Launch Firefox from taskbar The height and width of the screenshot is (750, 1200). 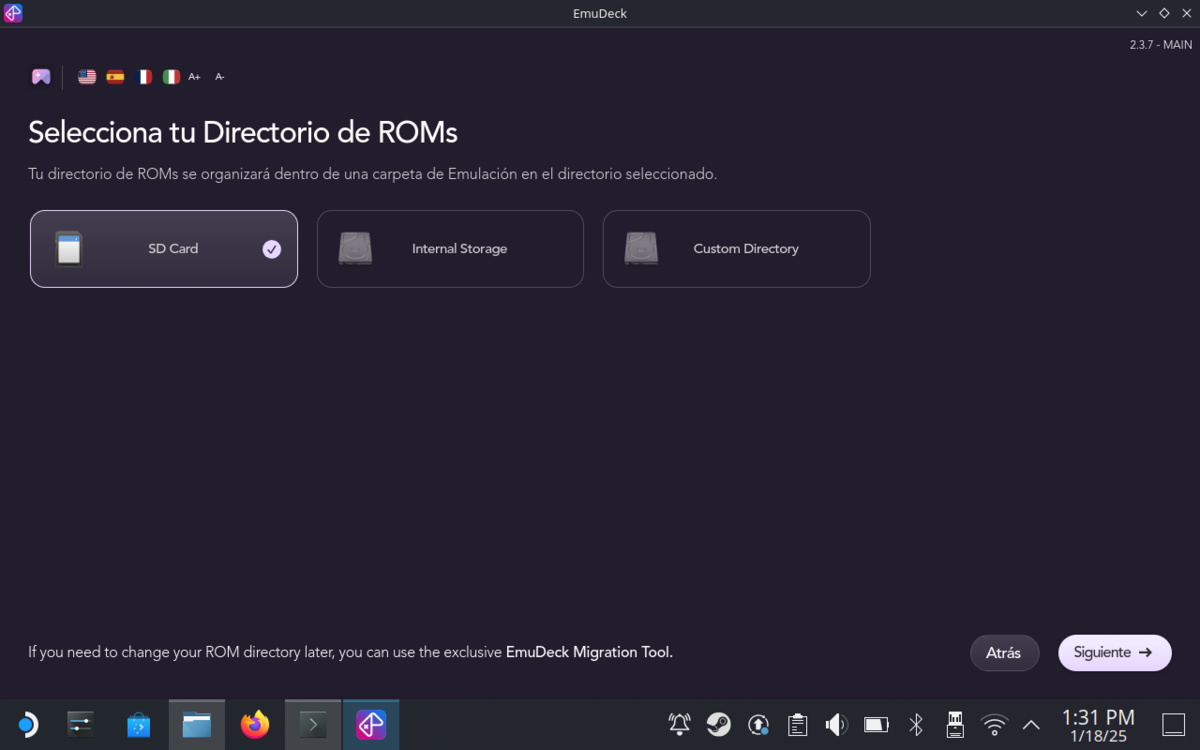click(x=255, y=725)
